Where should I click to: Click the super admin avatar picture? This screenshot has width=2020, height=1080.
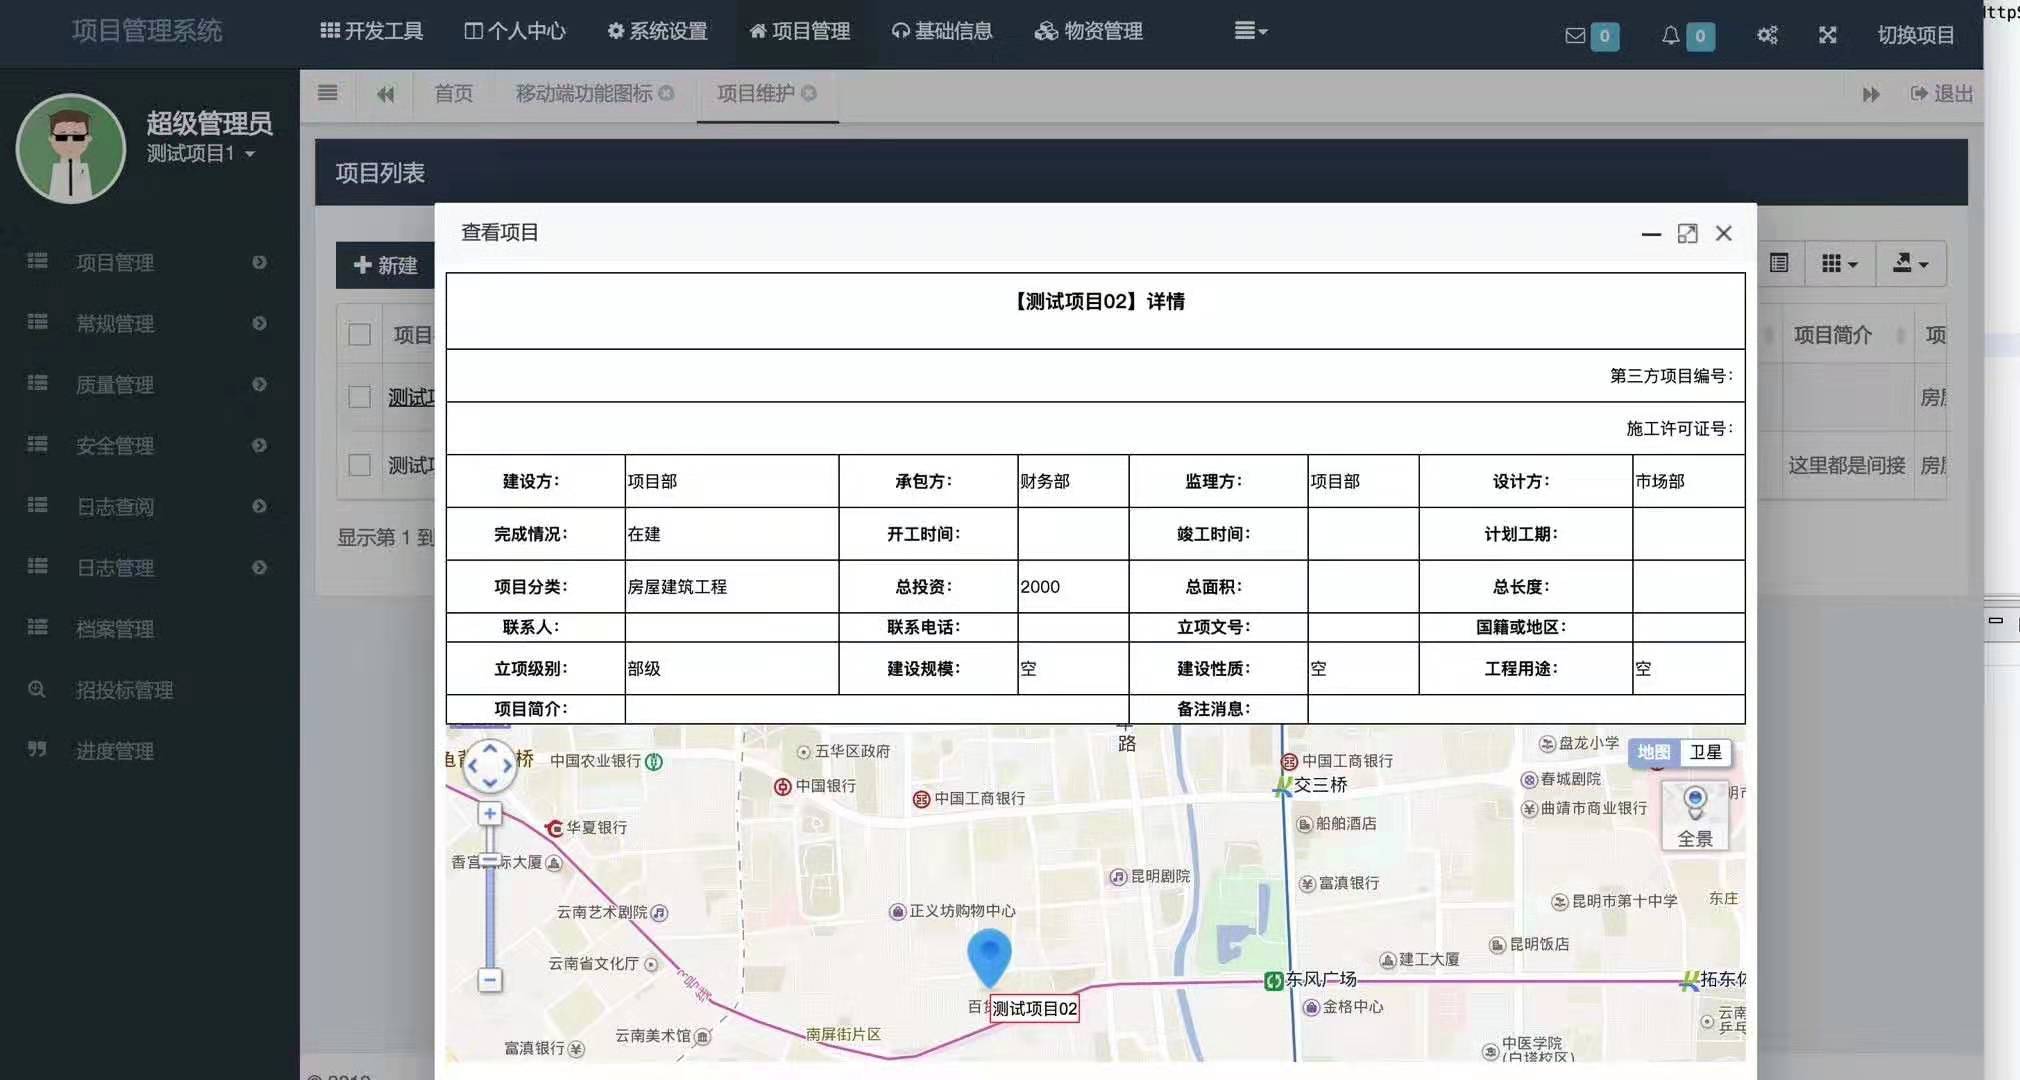70,149
